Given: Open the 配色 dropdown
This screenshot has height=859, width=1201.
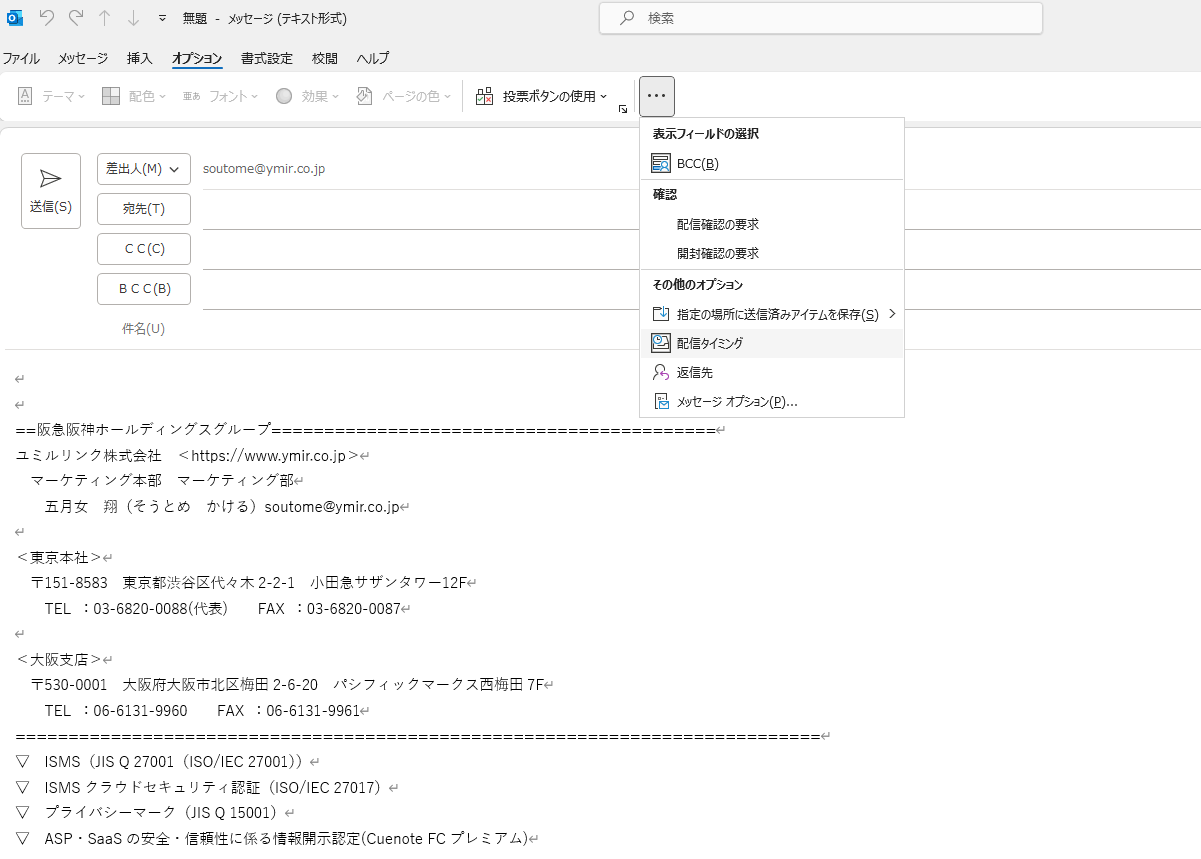Looking at the screenshot, I should coord(135,96).
